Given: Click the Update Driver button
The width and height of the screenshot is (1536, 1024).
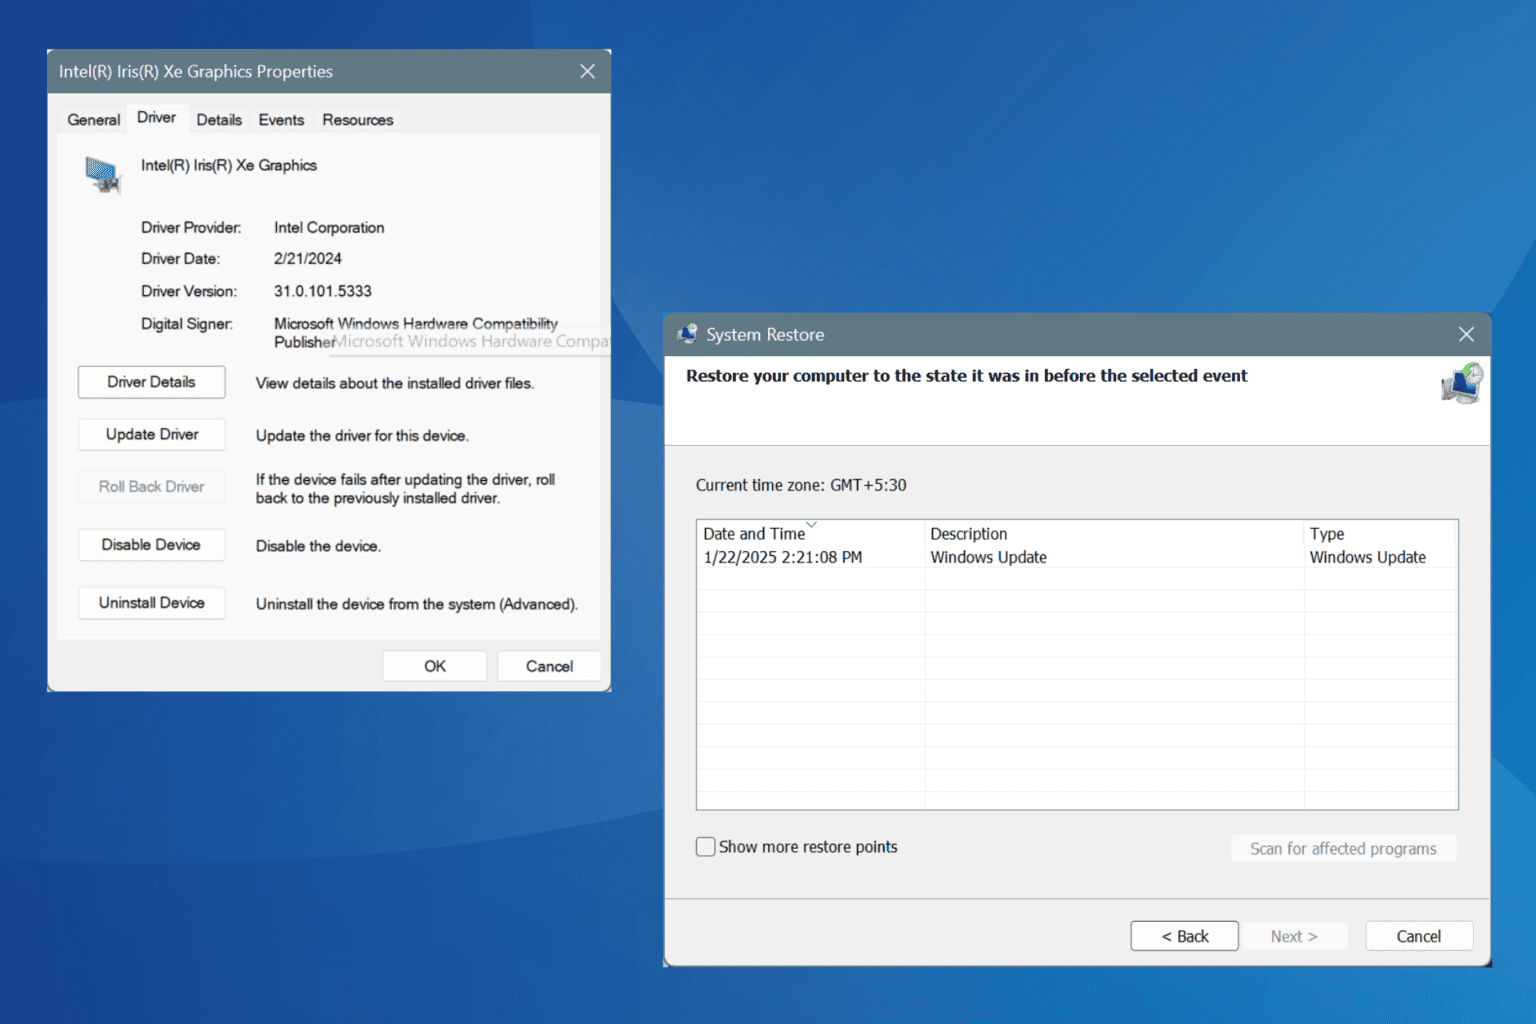Looking at the screenshot, I should 151,434.
